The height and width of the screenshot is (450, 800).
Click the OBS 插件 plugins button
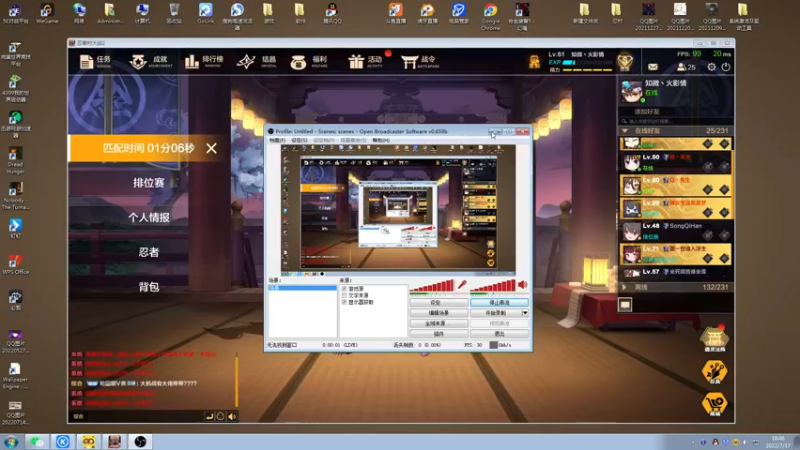pos(438,334)
